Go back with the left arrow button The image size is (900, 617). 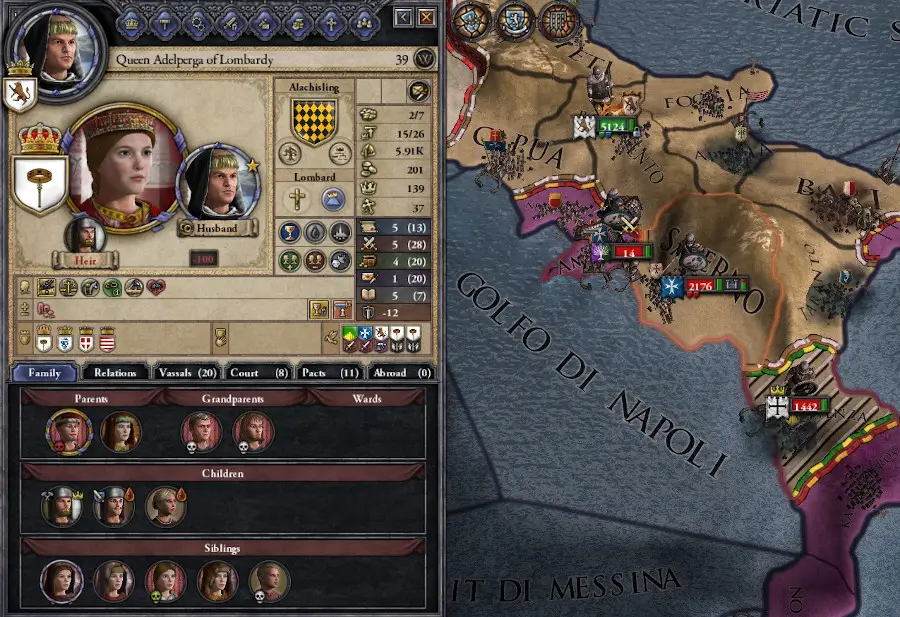pyautogui.click(x=404, y=18)
